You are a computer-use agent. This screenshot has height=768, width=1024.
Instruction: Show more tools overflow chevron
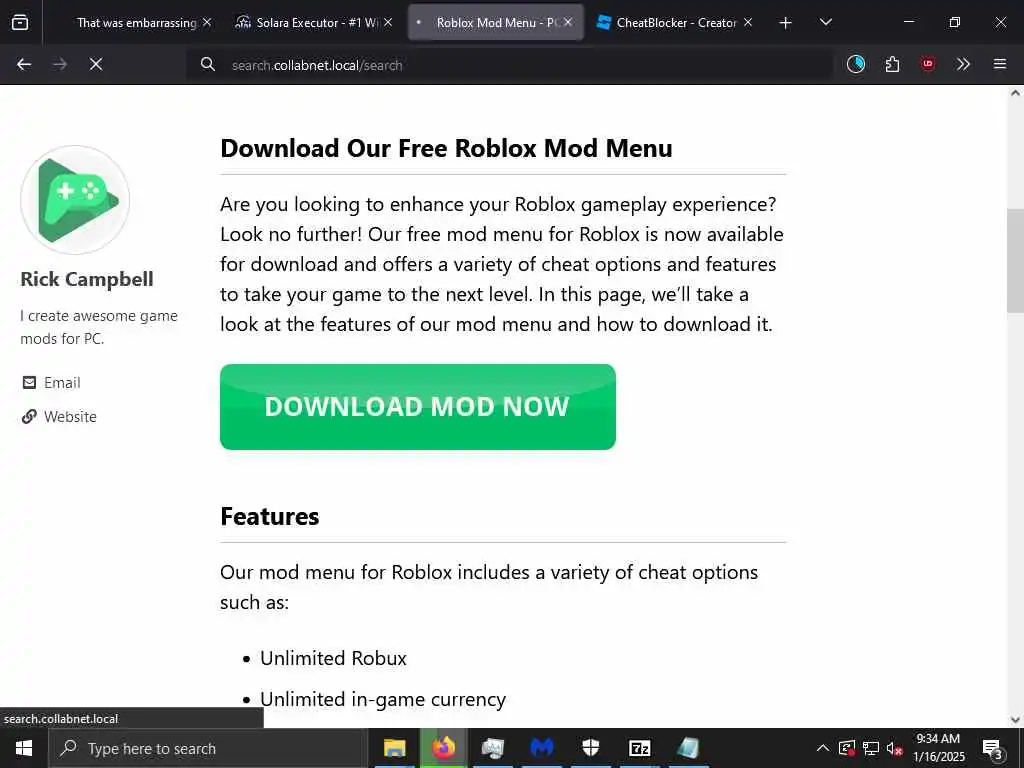(963, 64)
